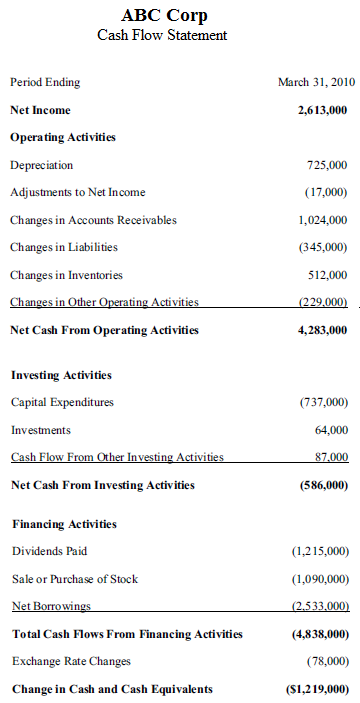Click the Operating Activities heading
The image size is (360, 703).
point(63,137)
